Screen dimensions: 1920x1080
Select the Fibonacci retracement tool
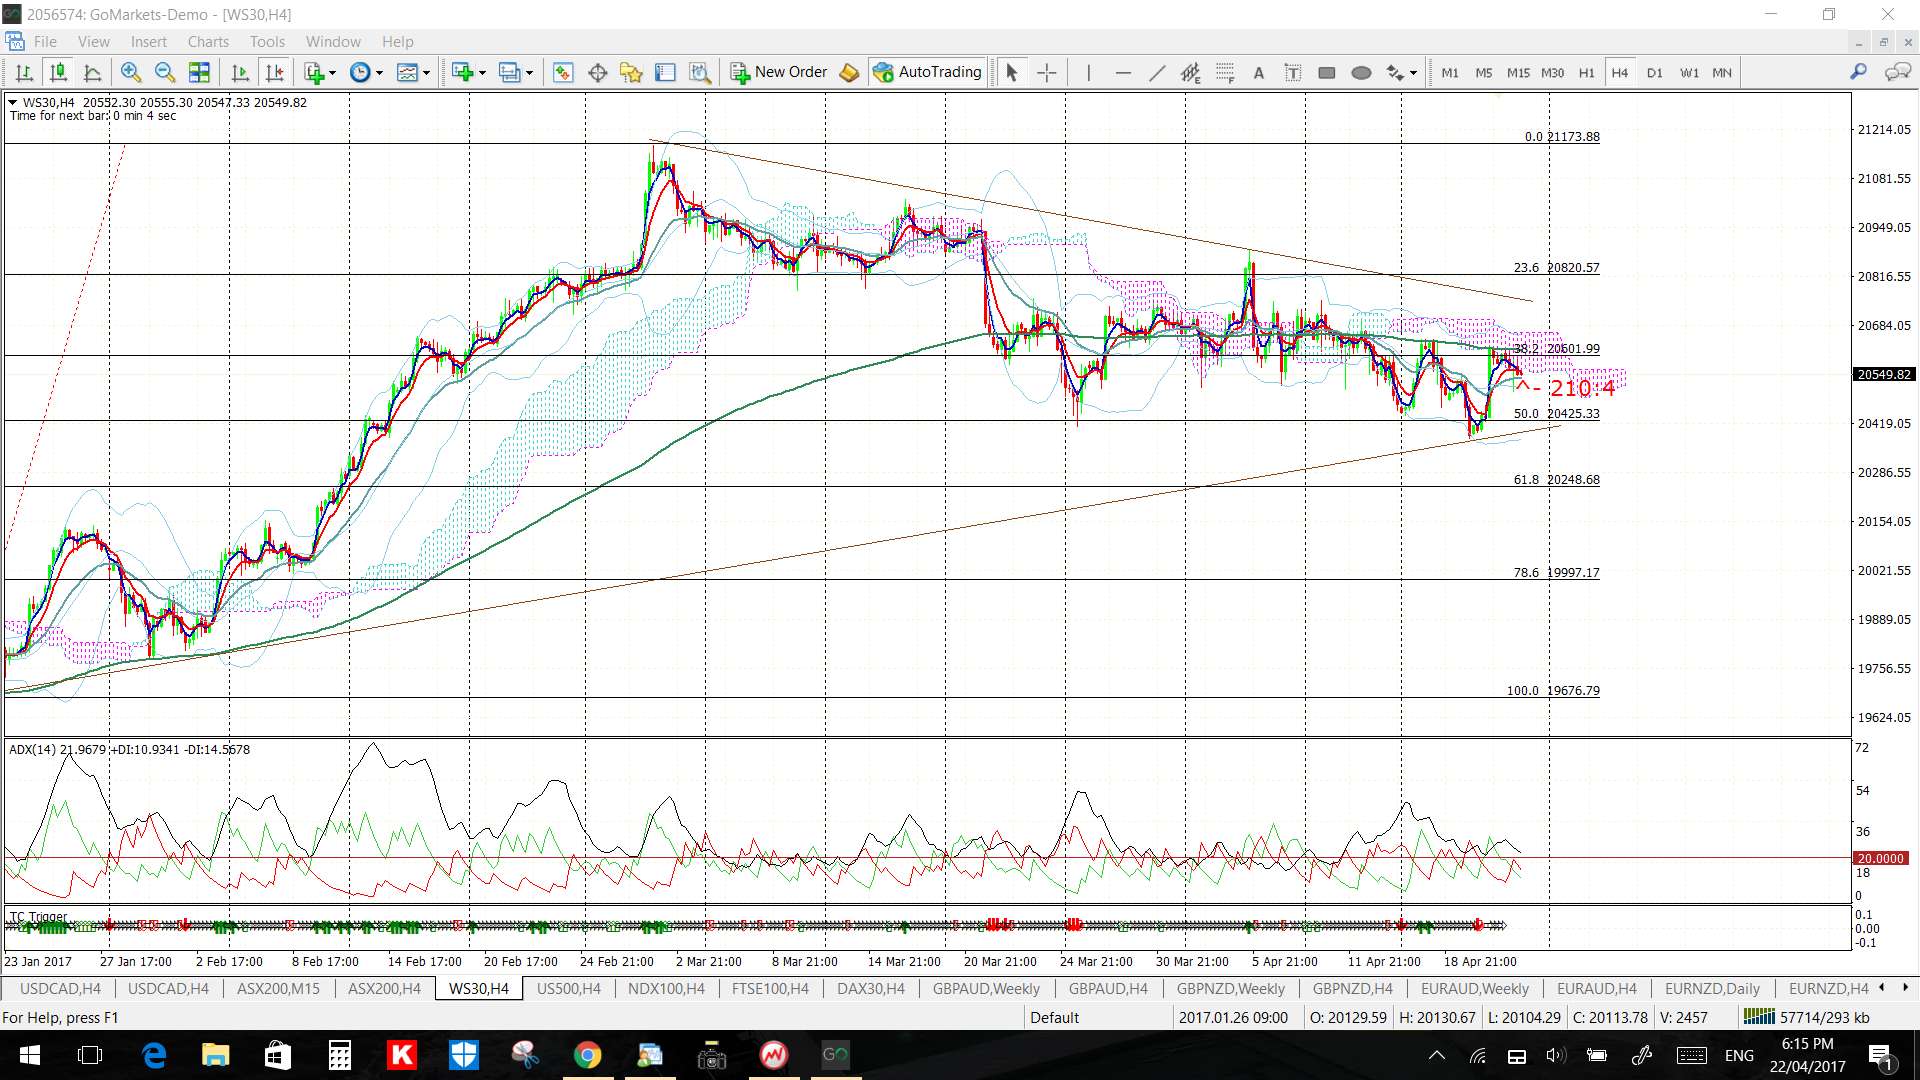coord(1225,72)
